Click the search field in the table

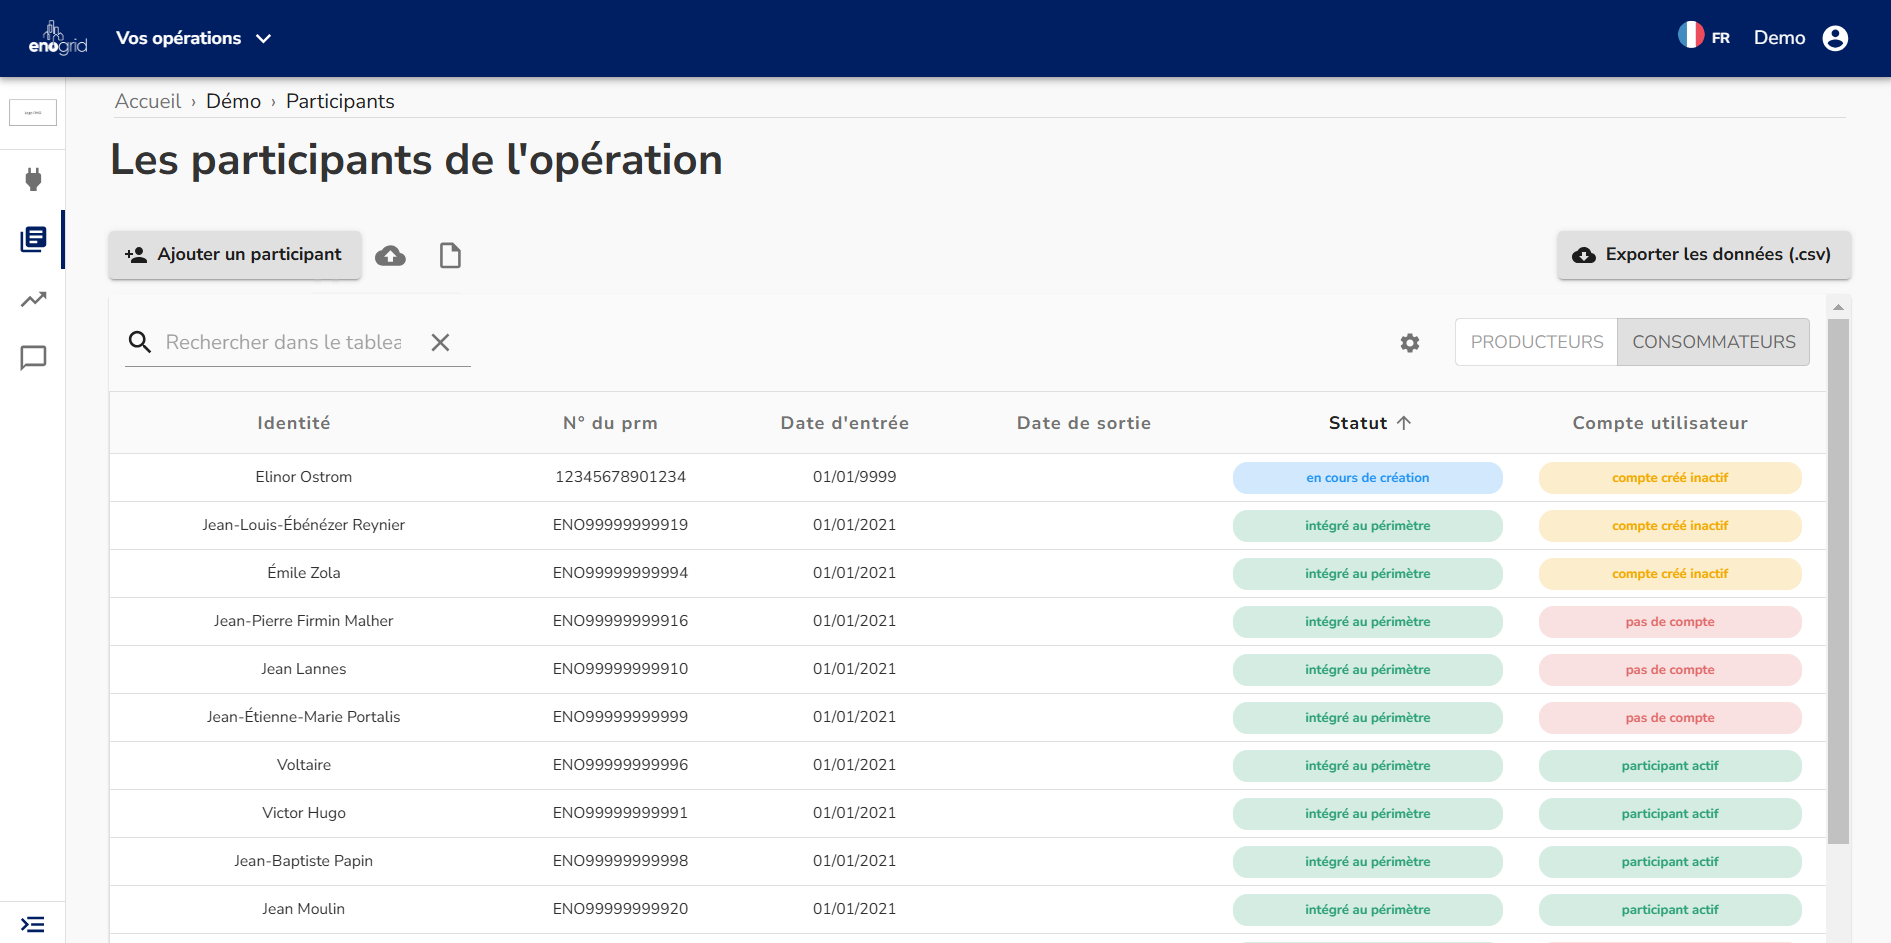tap(283, 343)
